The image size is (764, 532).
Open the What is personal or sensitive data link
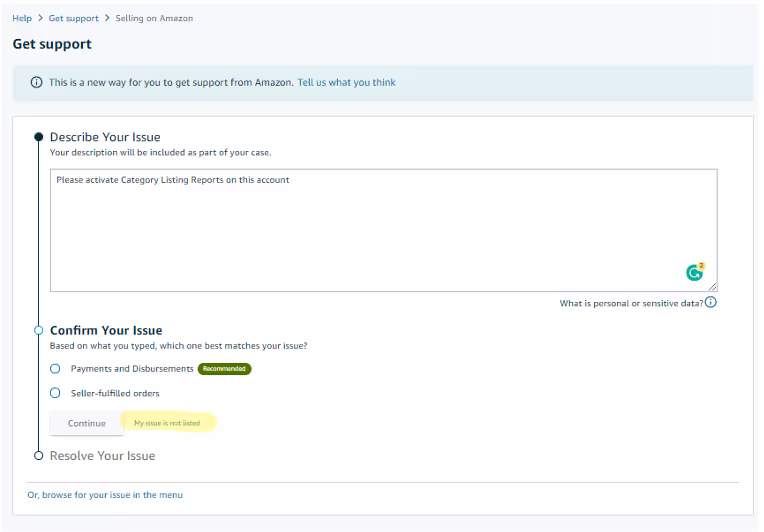[x=631, y=303]
